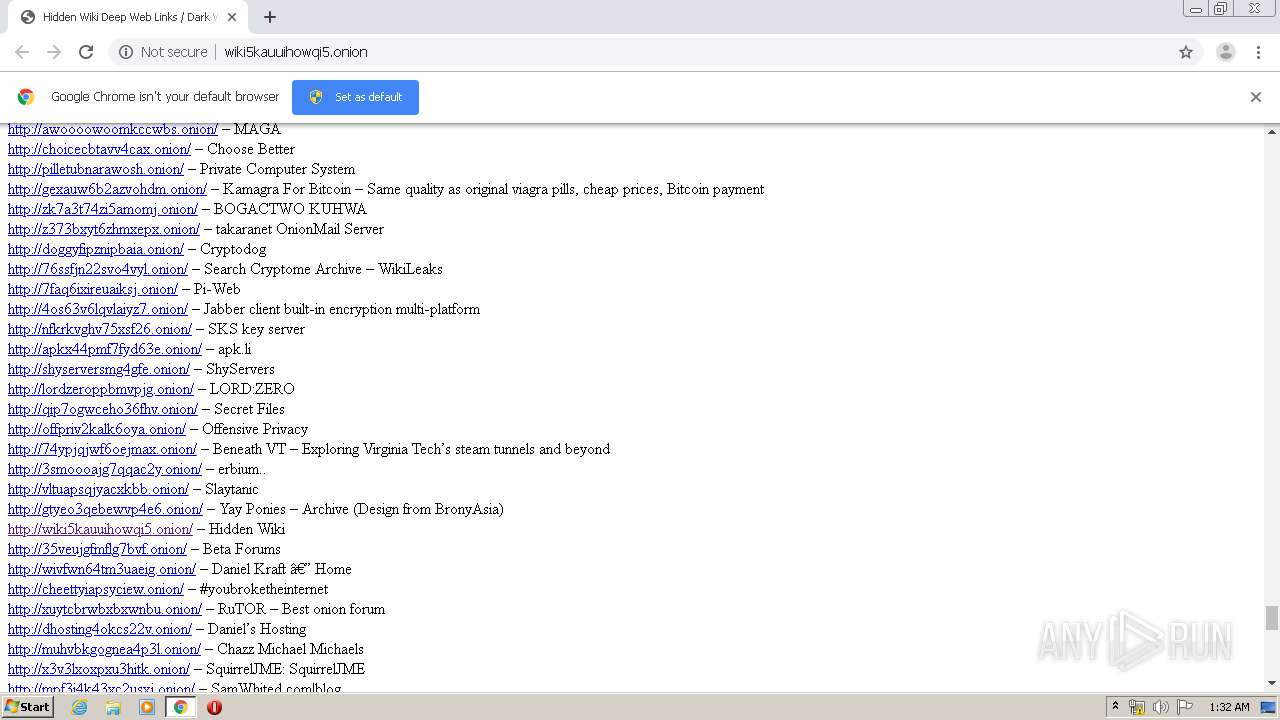Open the gtyeo3qebewvp4e6.onion Yay Ponies link
The width and height of the screenshot is (1280, 720).
coord(105,509)
